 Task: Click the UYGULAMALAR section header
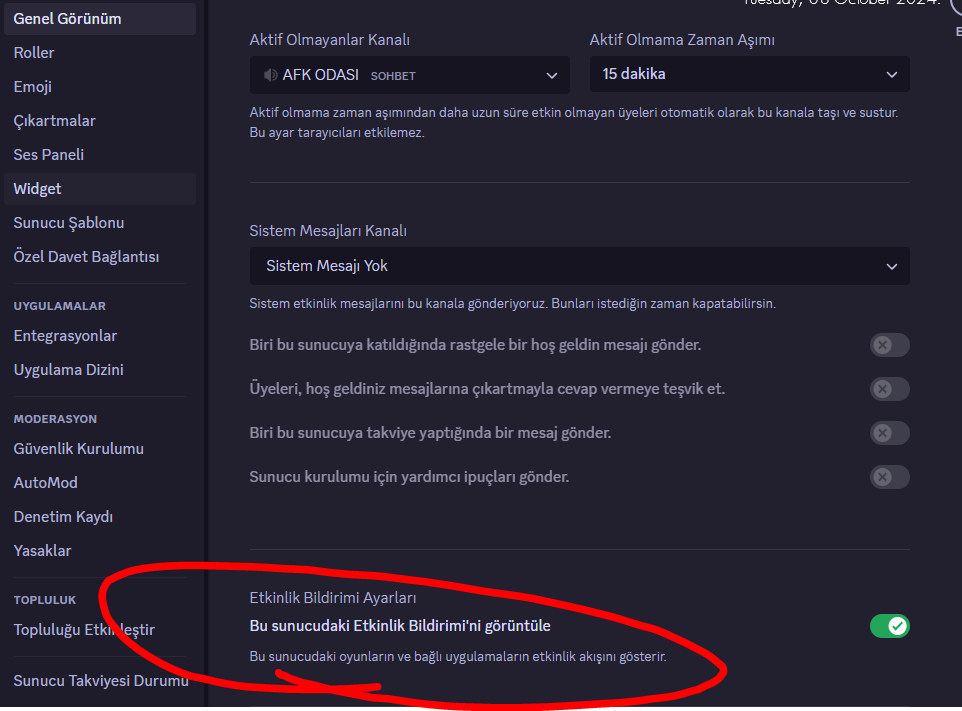point(60,306)
